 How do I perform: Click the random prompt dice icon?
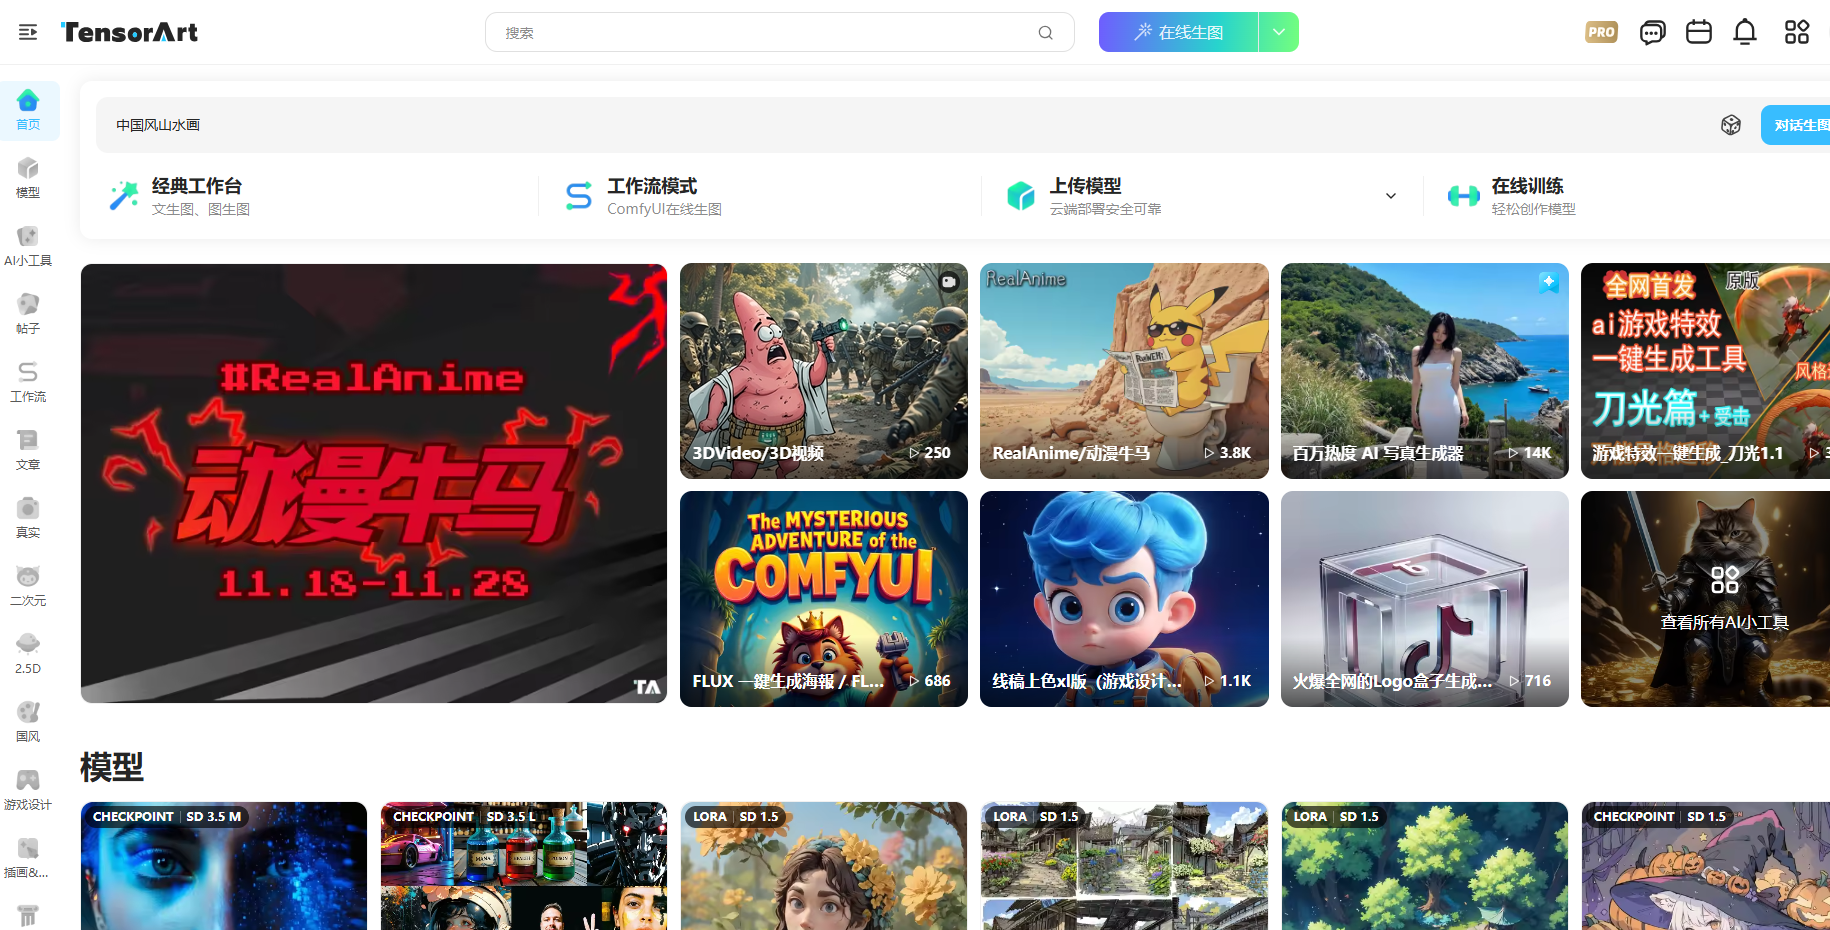pos(1730,125)
